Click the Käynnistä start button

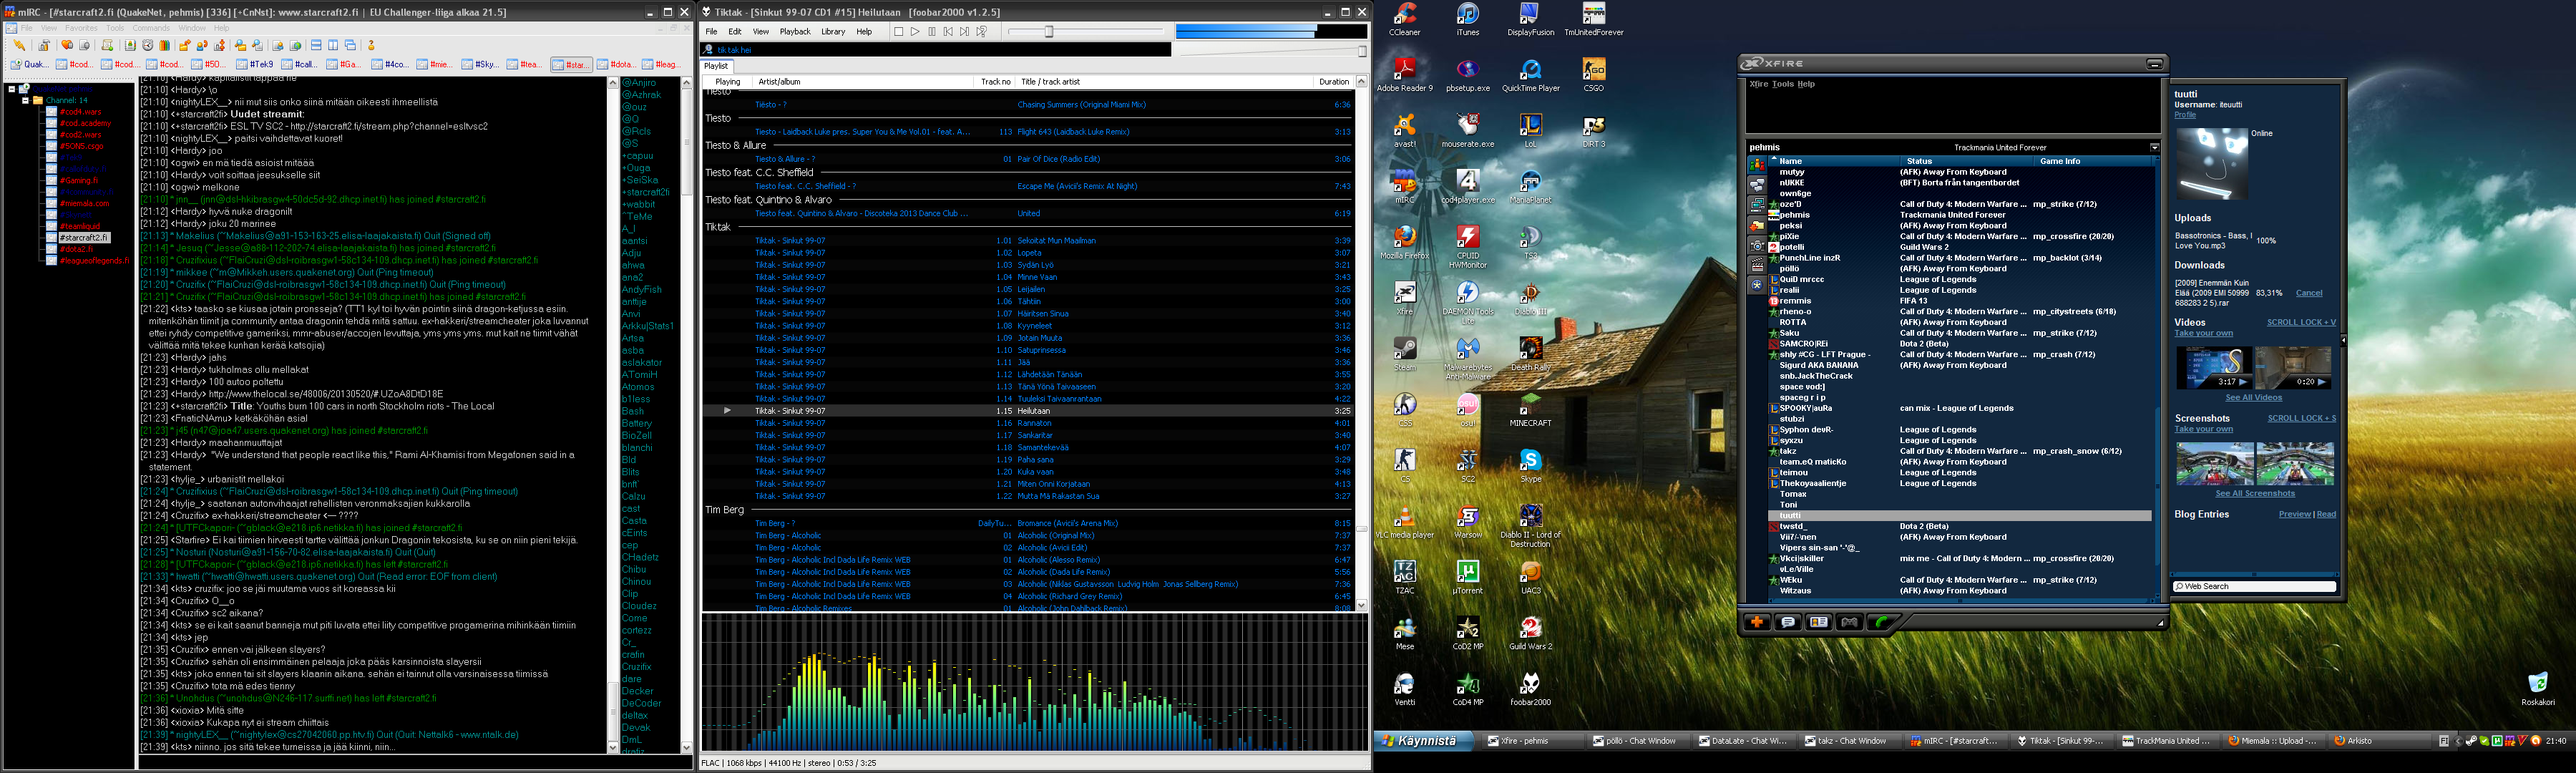[1423, 741]
